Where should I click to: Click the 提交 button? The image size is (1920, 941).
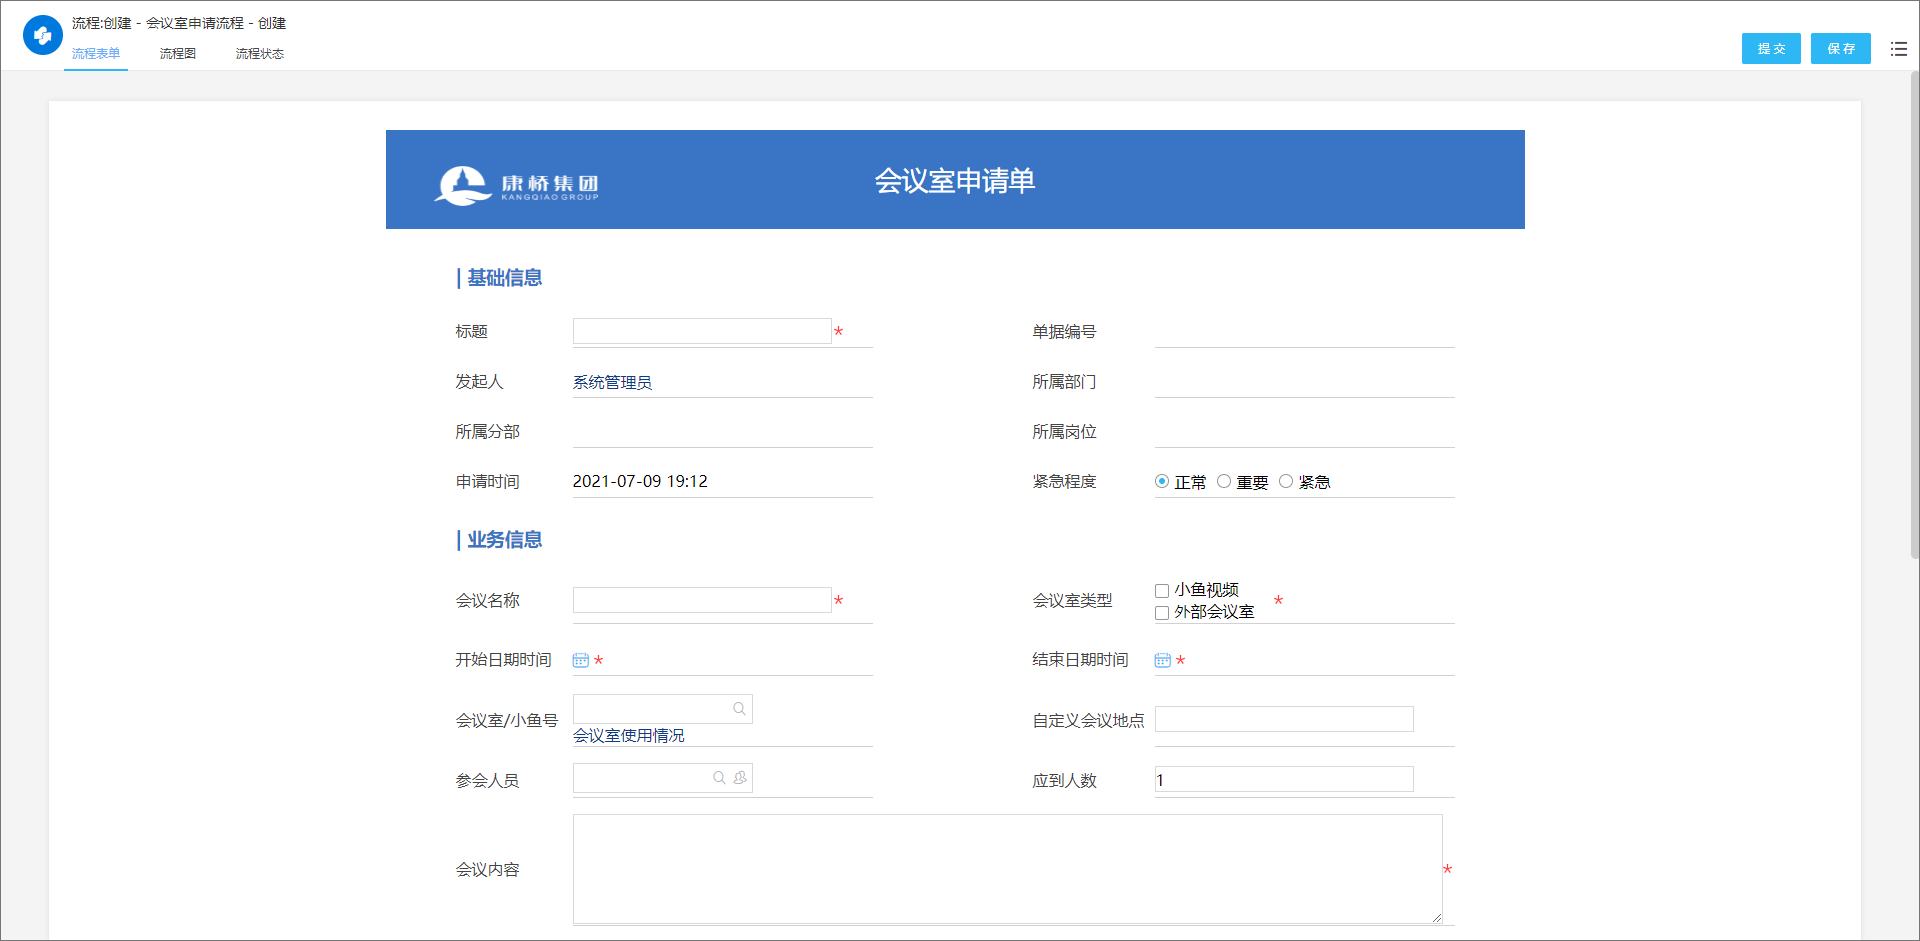point(1770,48)
